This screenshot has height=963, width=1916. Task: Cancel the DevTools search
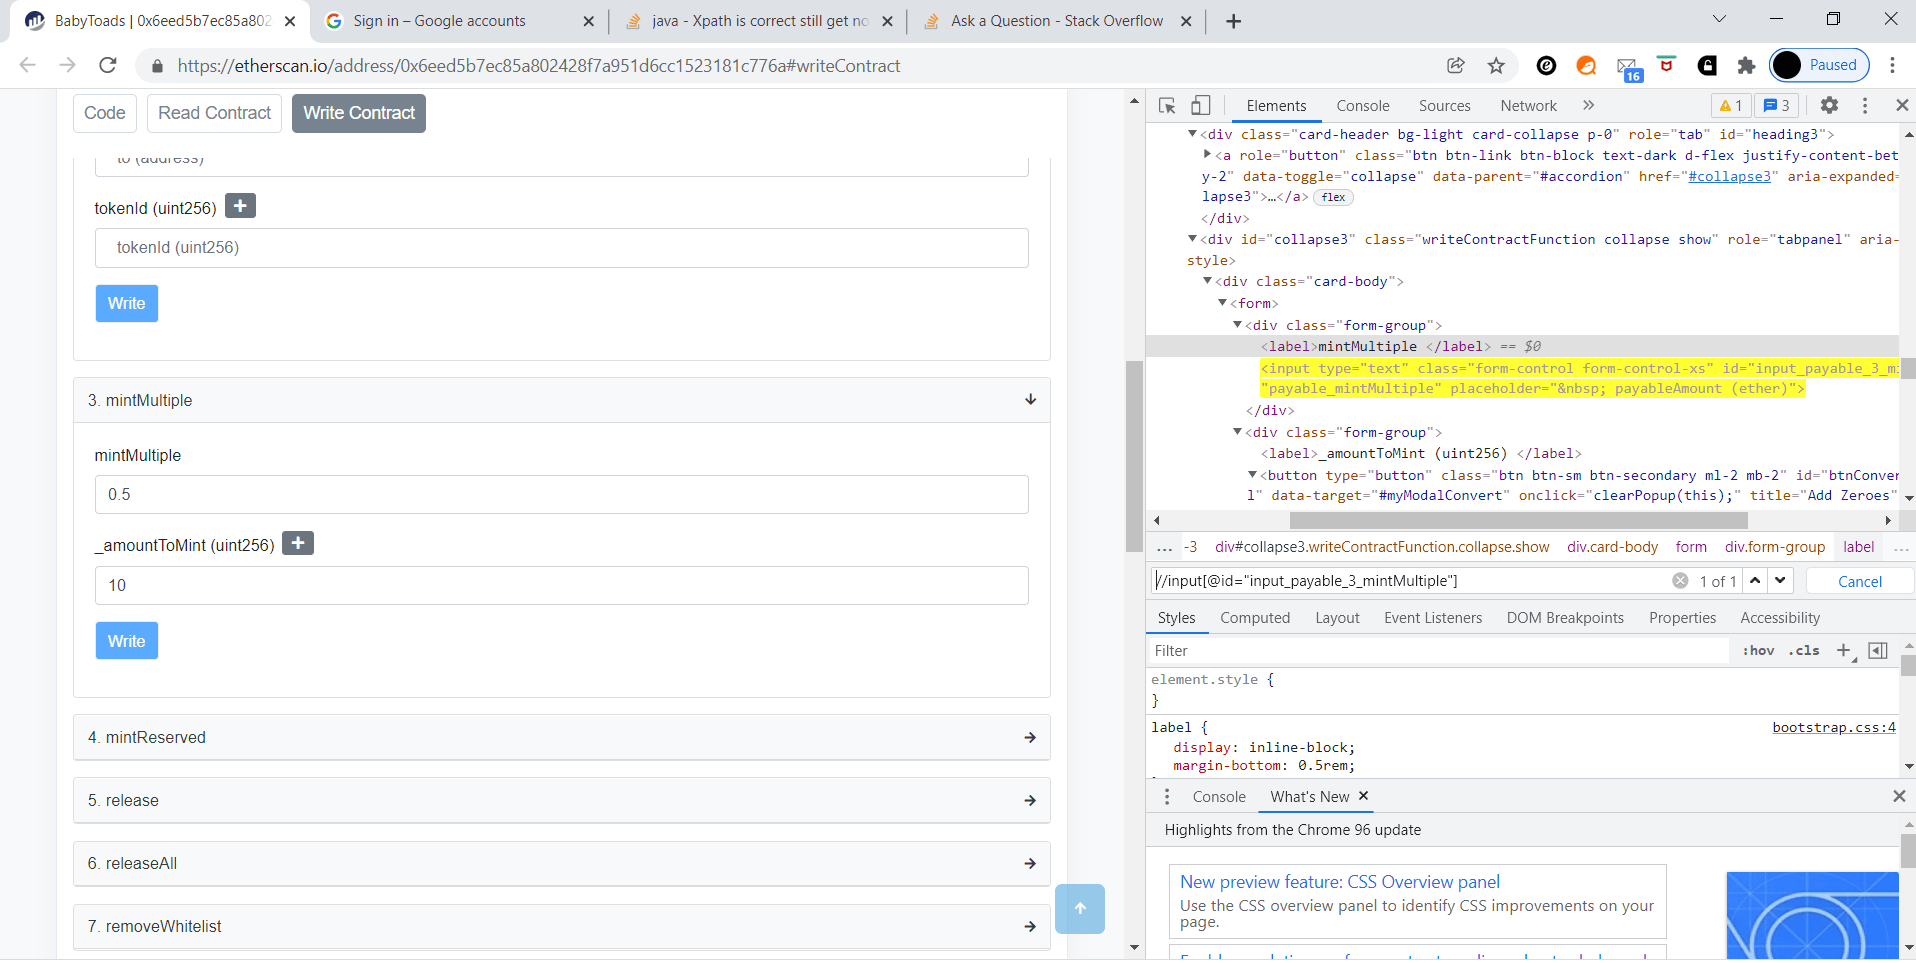point(1859,581)
